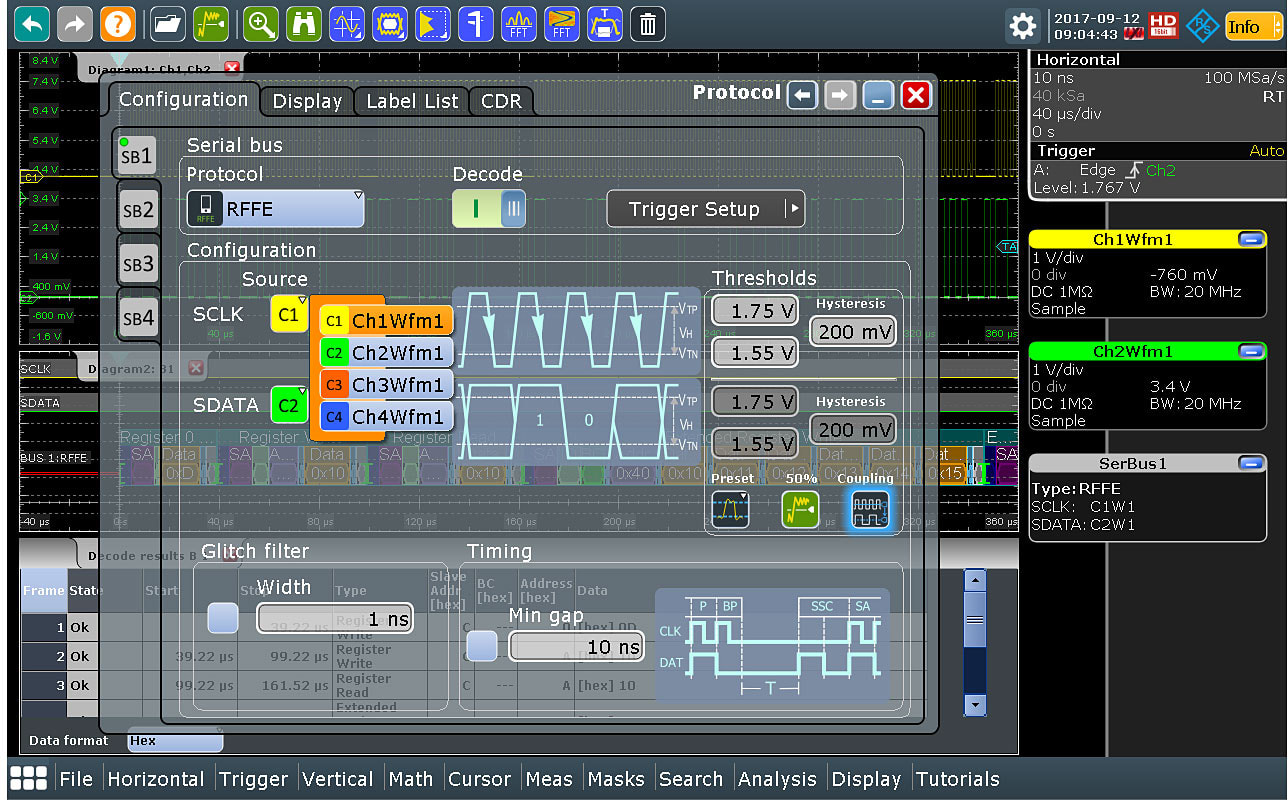
Task: Go to next Protocol dialog arrow
Action: [840, 95]
